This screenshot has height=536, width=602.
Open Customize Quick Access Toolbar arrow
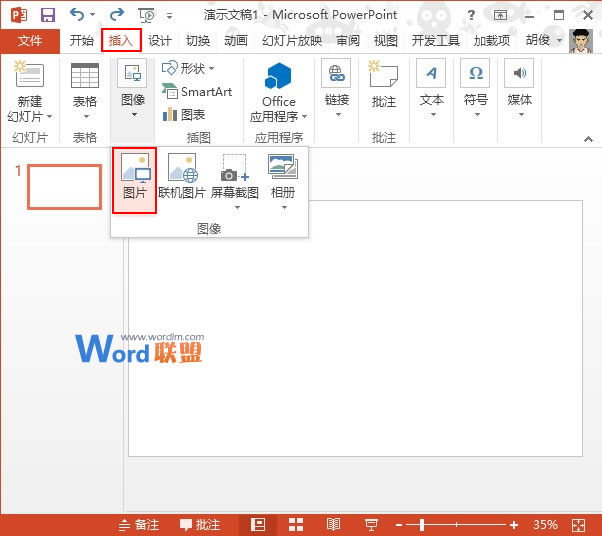(169, 16)
